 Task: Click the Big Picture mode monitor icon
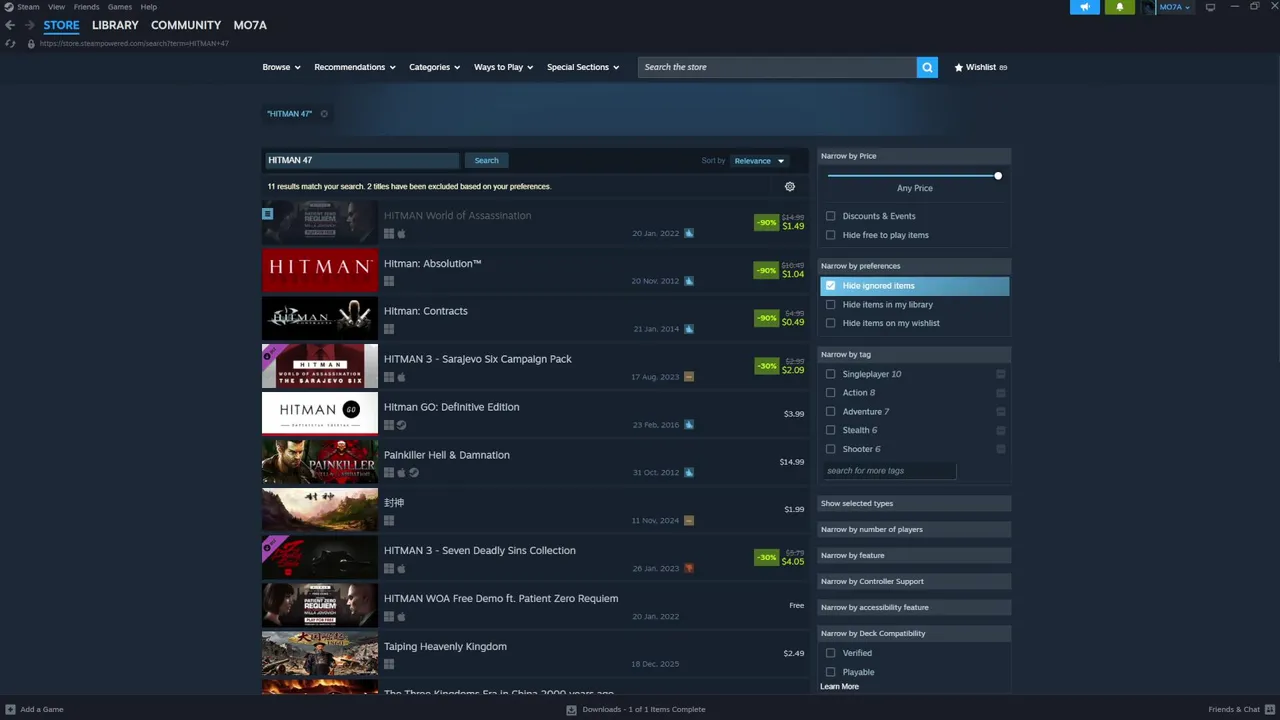point(1210,7)
